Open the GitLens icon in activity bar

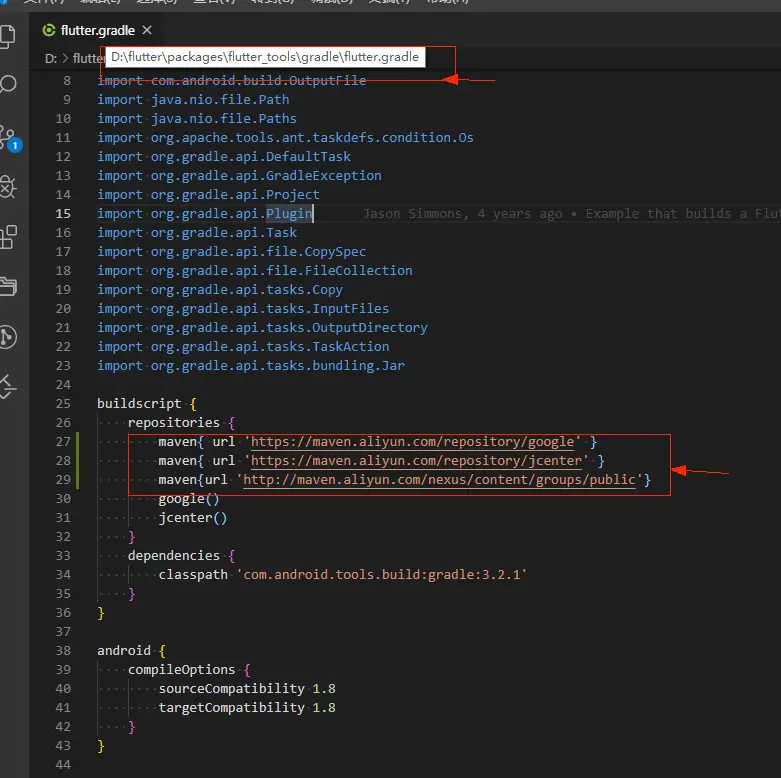click(8, 336)
